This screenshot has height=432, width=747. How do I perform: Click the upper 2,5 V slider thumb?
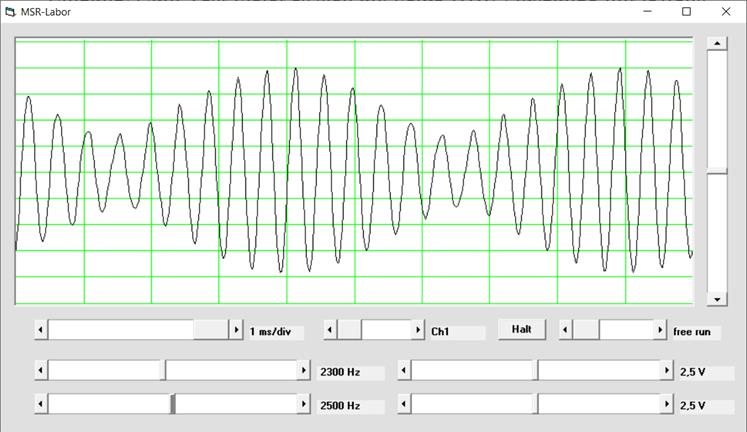click(x=536, y=371)
